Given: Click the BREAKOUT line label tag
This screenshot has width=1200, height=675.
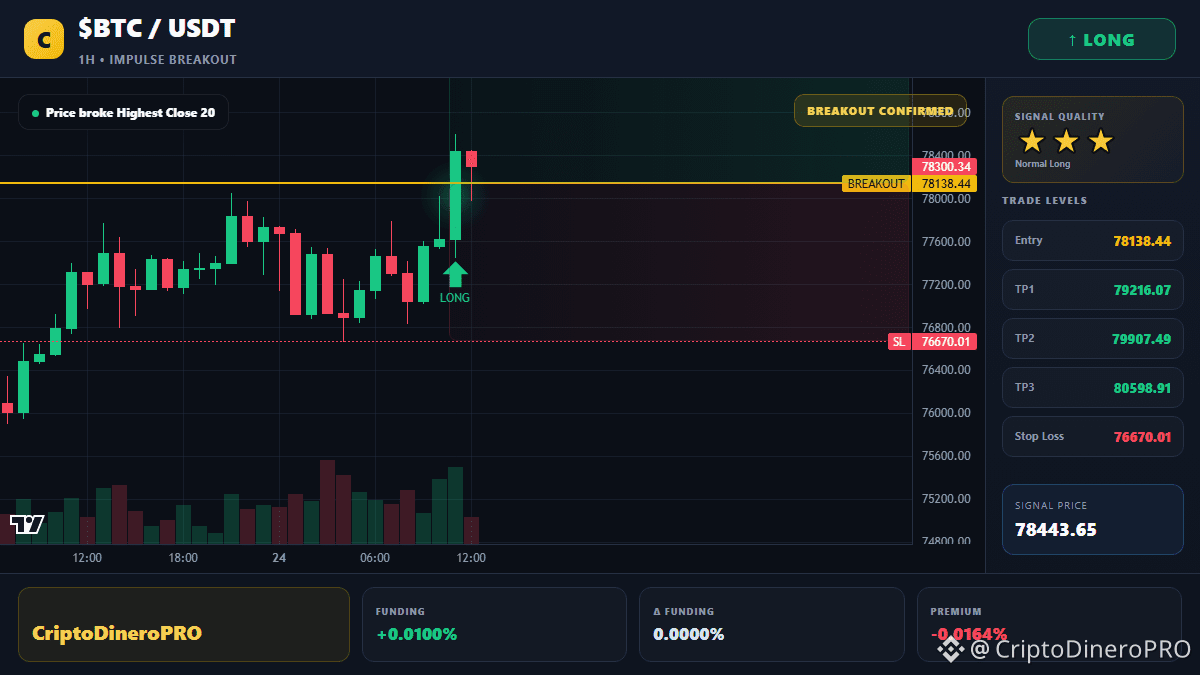Looking at the screenshot, I should [876, 184].
